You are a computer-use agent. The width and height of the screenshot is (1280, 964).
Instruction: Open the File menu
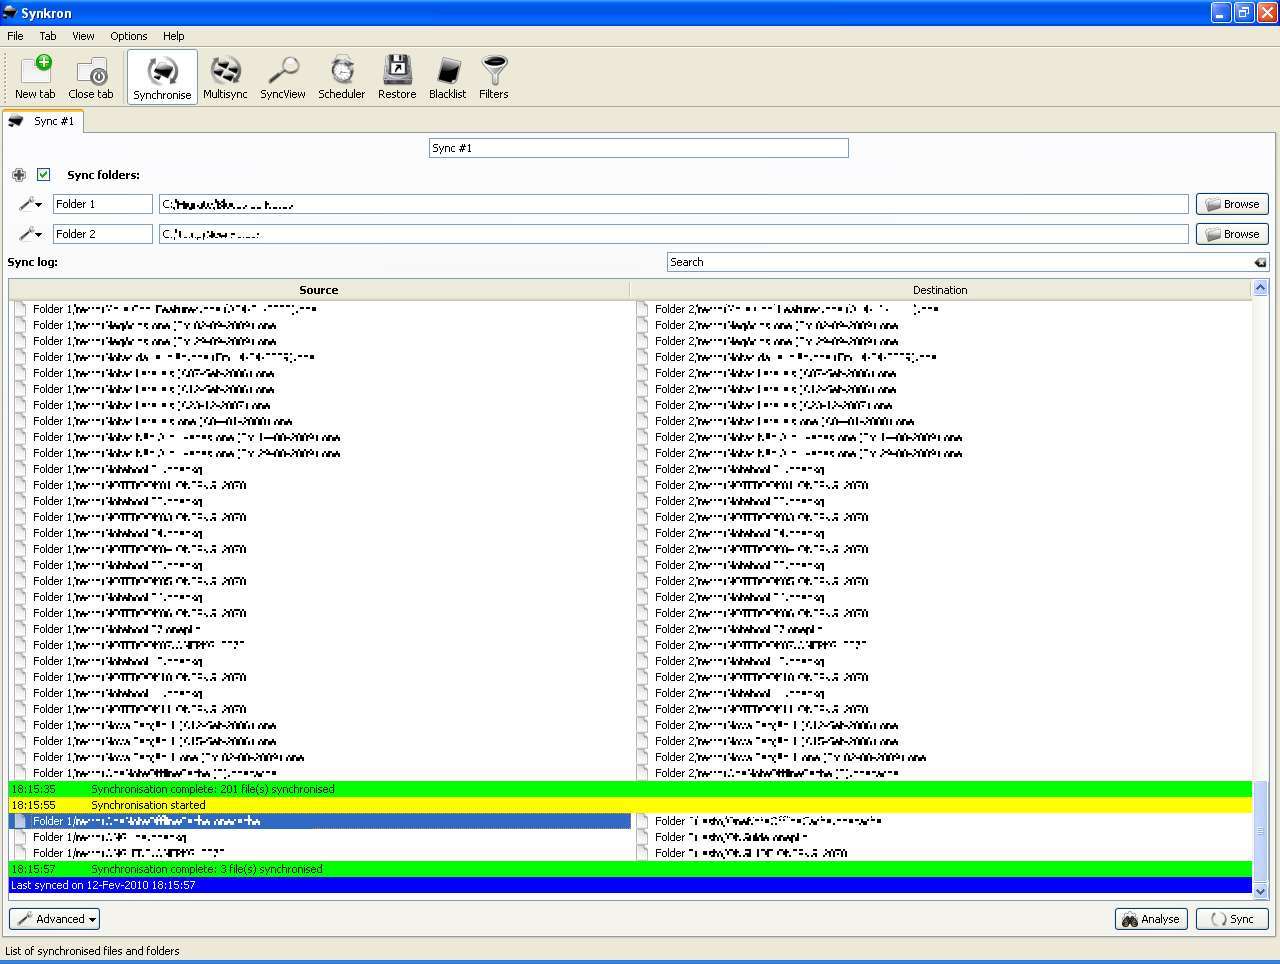pyautogui.click(x=16, y=36)
